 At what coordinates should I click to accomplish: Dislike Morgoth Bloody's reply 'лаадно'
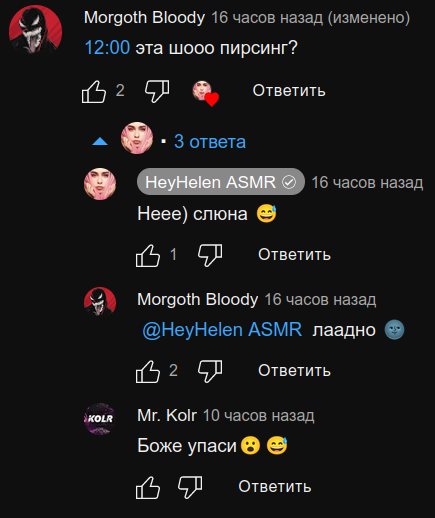210,371
